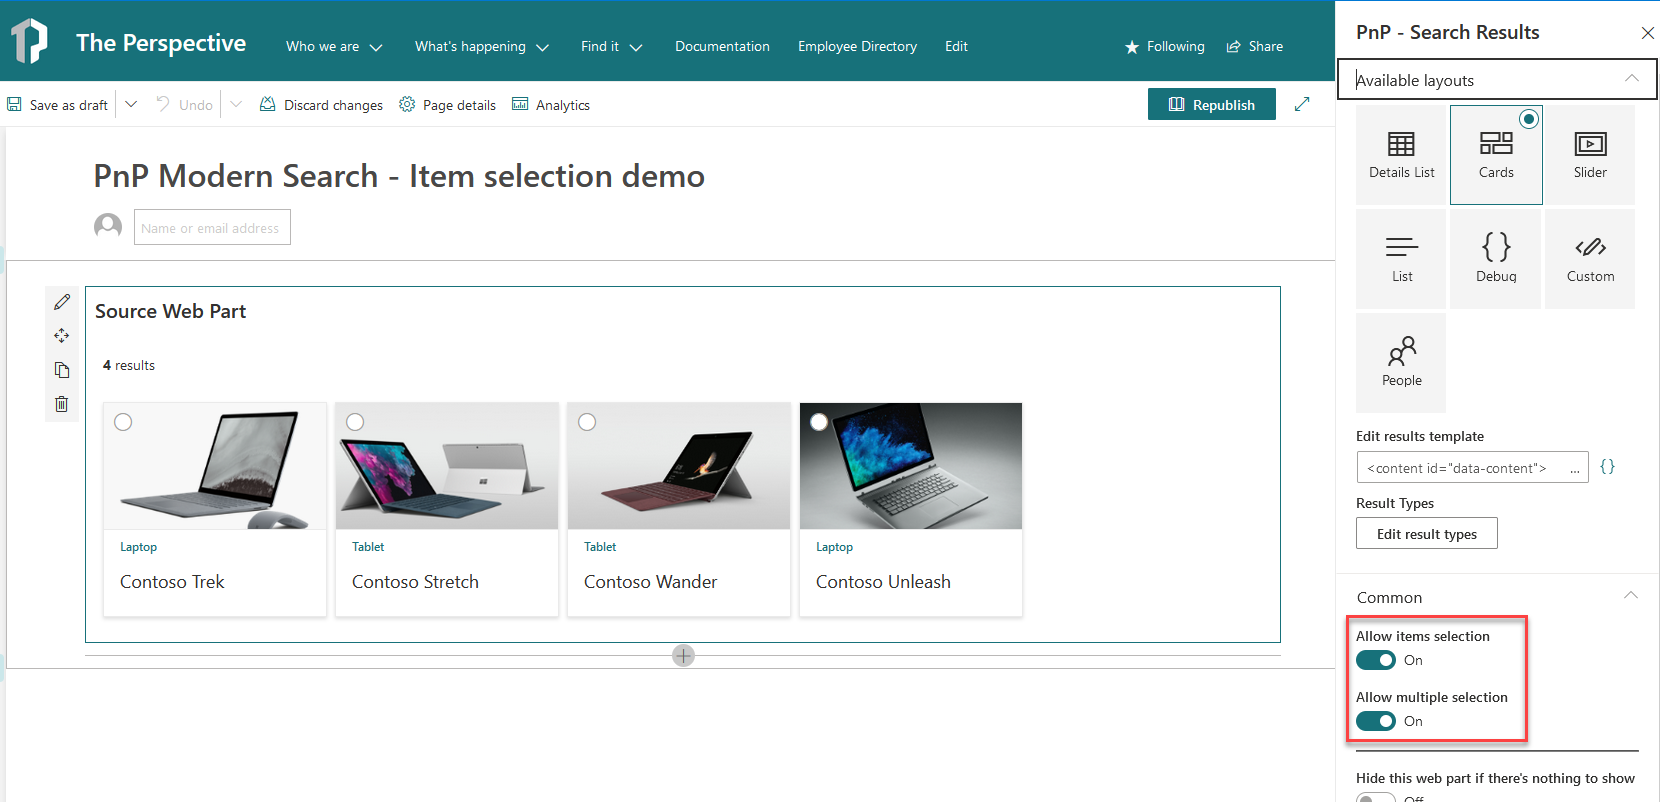This screenshot has height=802, width=1660.
Task: Click the Contoso Trek laptop thumbnail
Action: (215, 466)
